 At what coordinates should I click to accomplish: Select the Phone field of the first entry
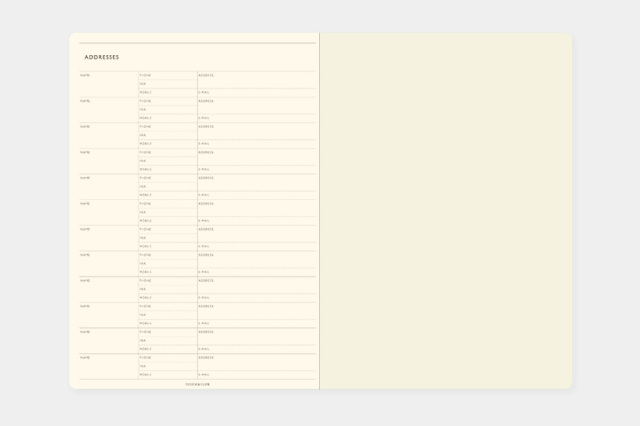(167, 75)
